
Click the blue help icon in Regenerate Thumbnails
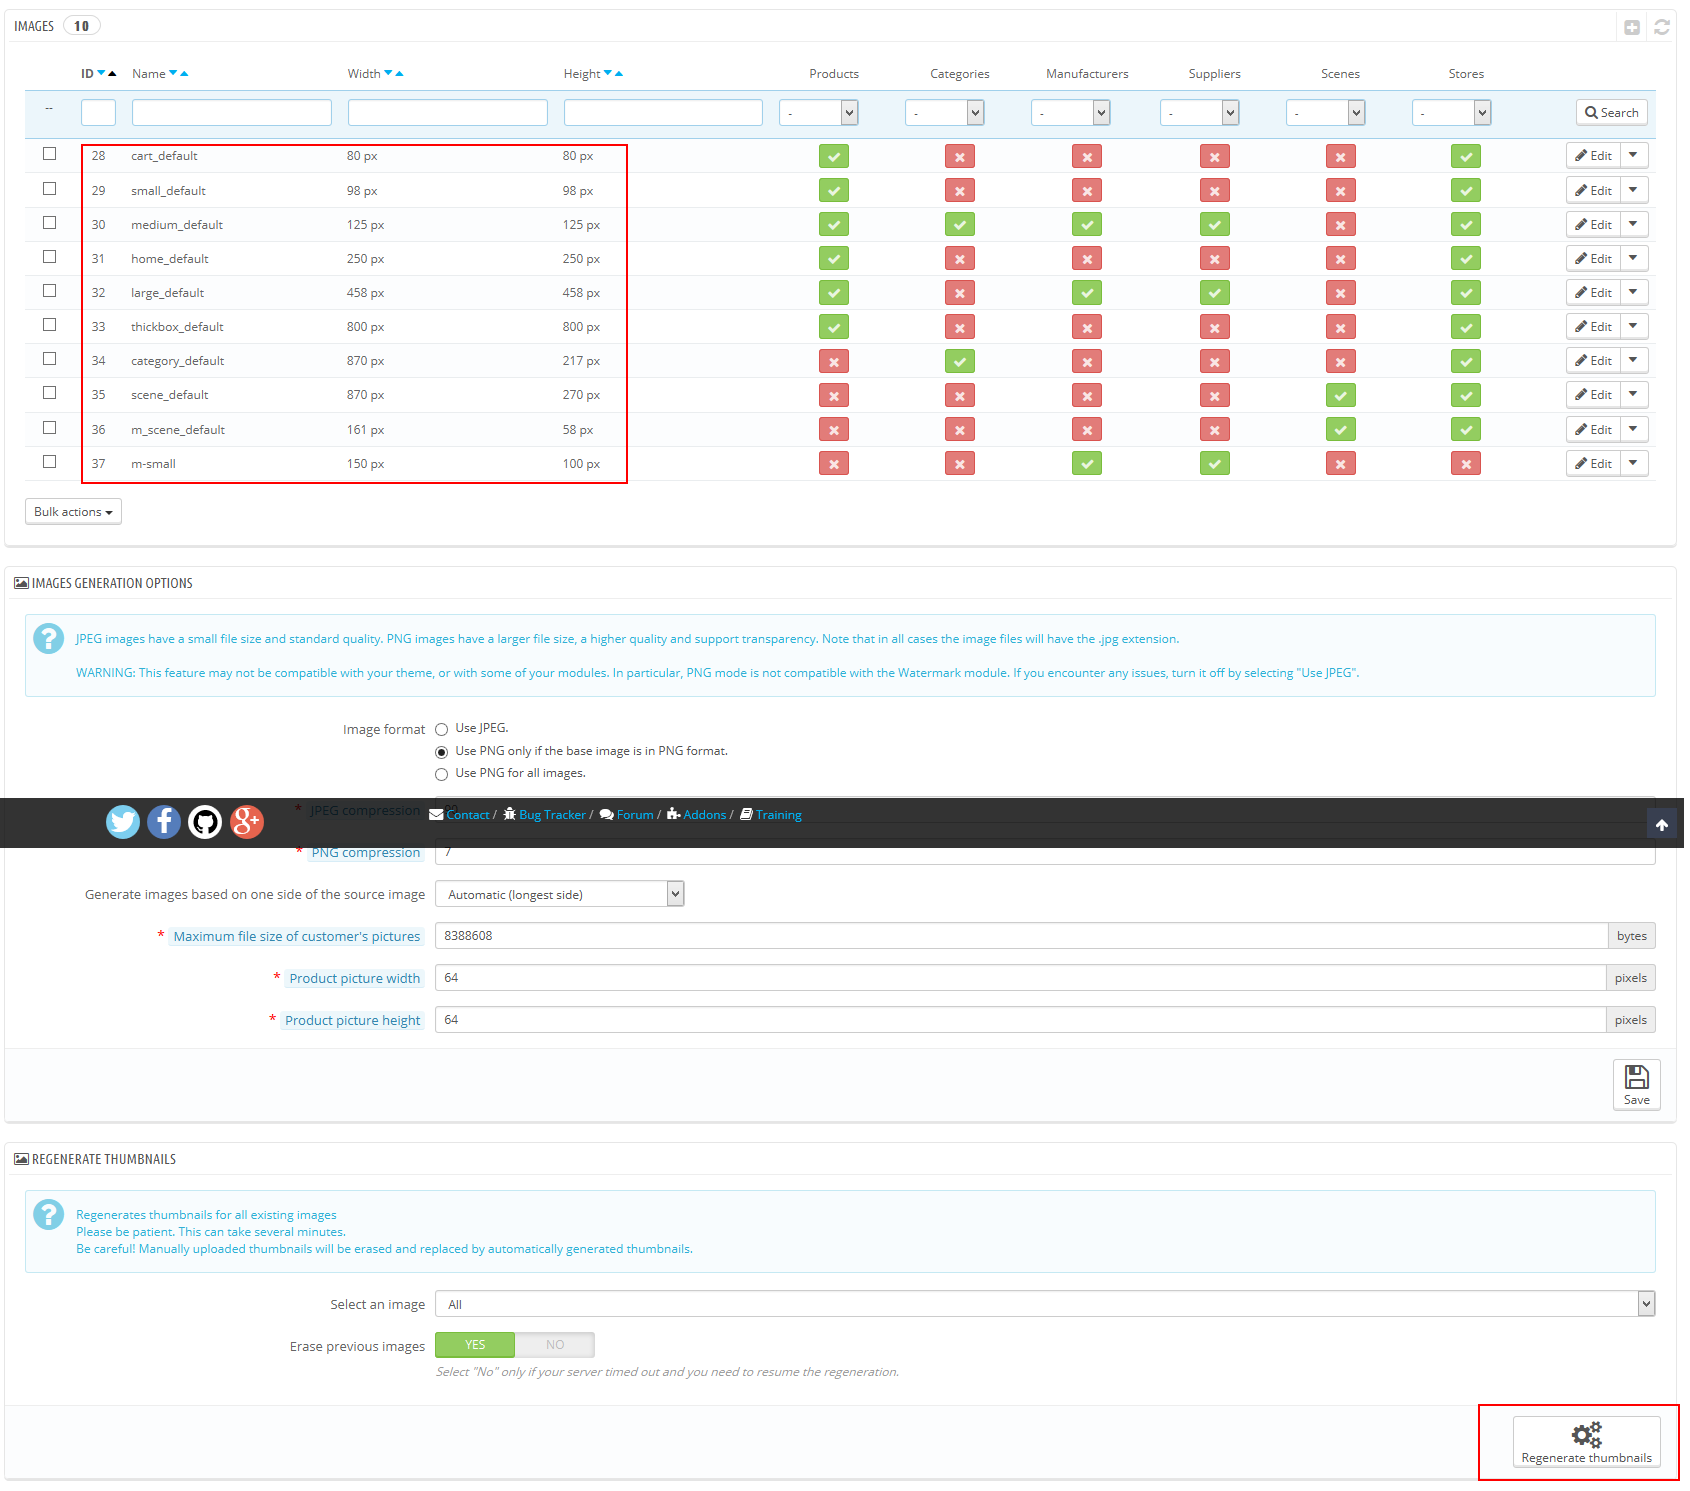click(x=48, y=1214)
